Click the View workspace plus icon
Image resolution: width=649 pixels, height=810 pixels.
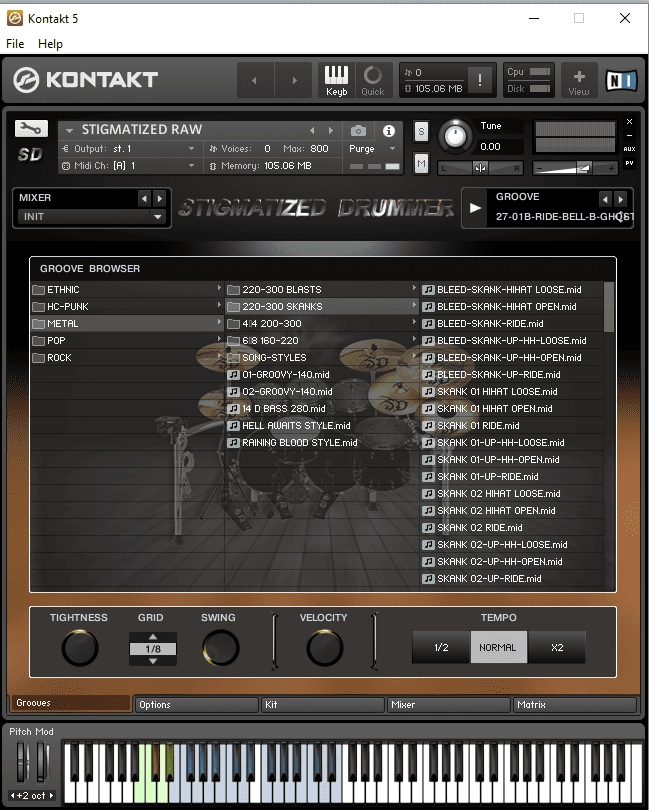(x=579, y=80)
